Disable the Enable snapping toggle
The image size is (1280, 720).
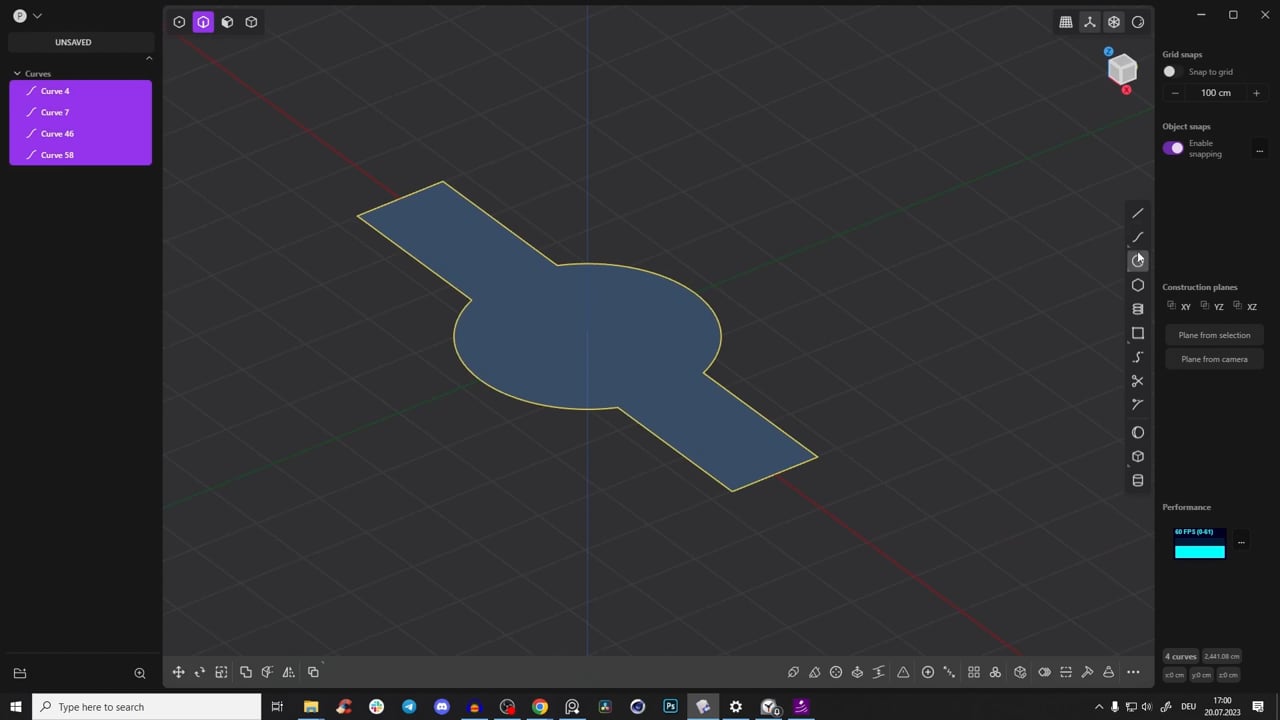(1173, 148)
